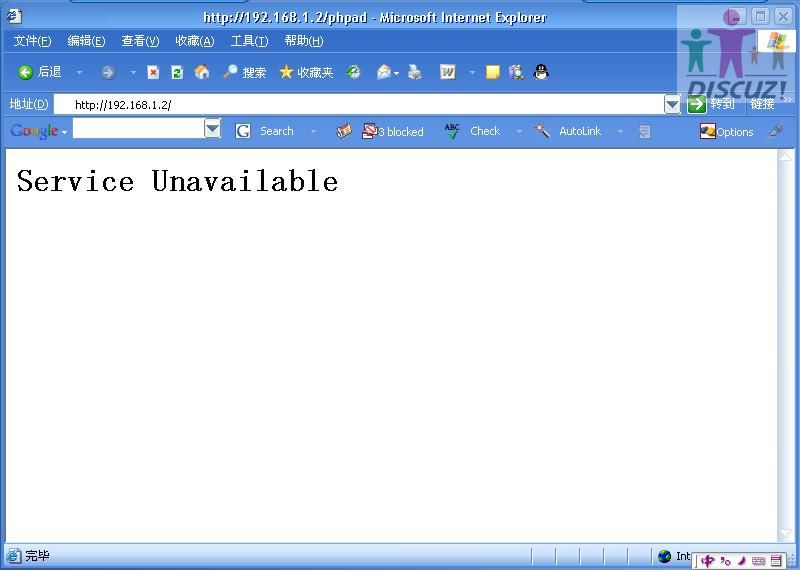Click the IE icon in title bar

14,17
